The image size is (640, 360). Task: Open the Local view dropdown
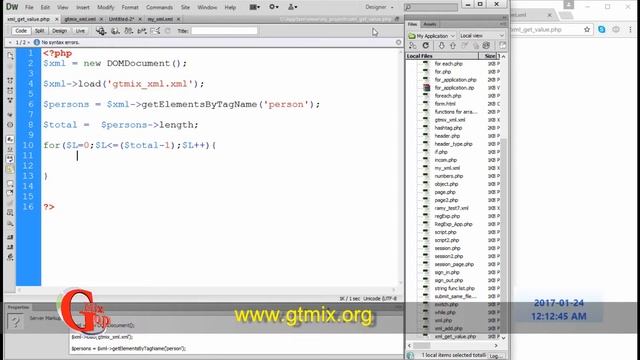482,36
